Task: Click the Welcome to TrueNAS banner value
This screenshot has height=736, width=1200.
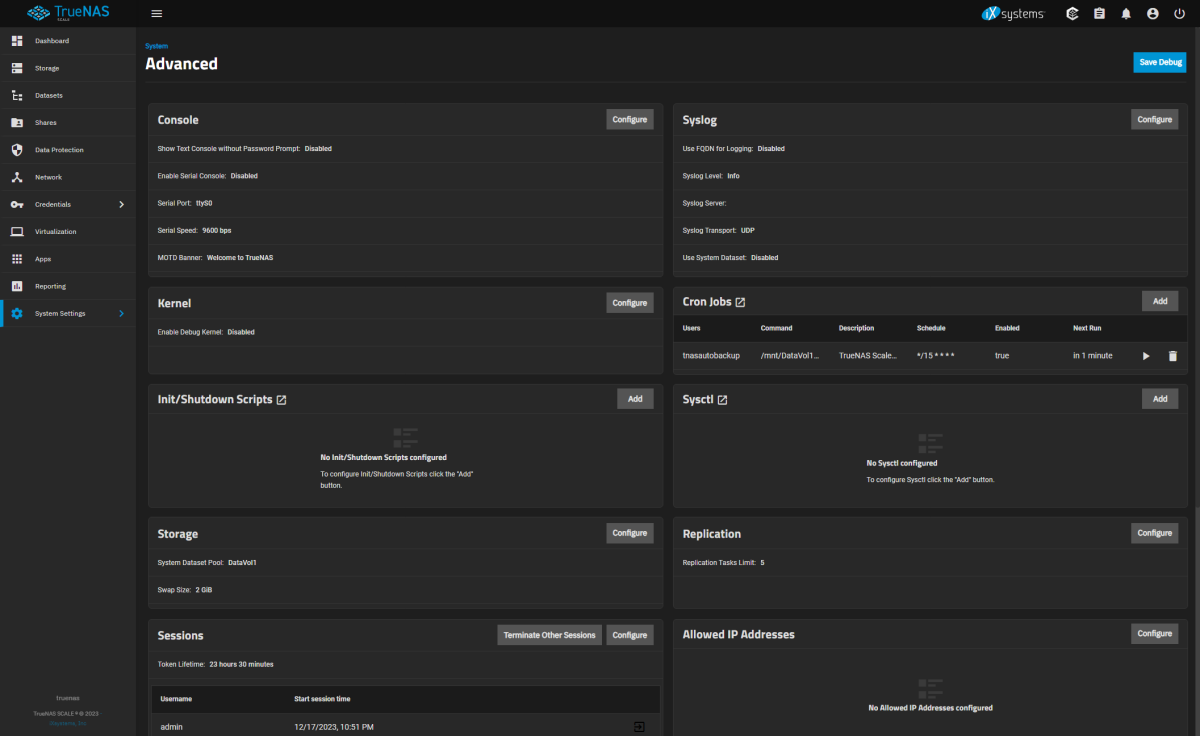Action: point(240,257)
